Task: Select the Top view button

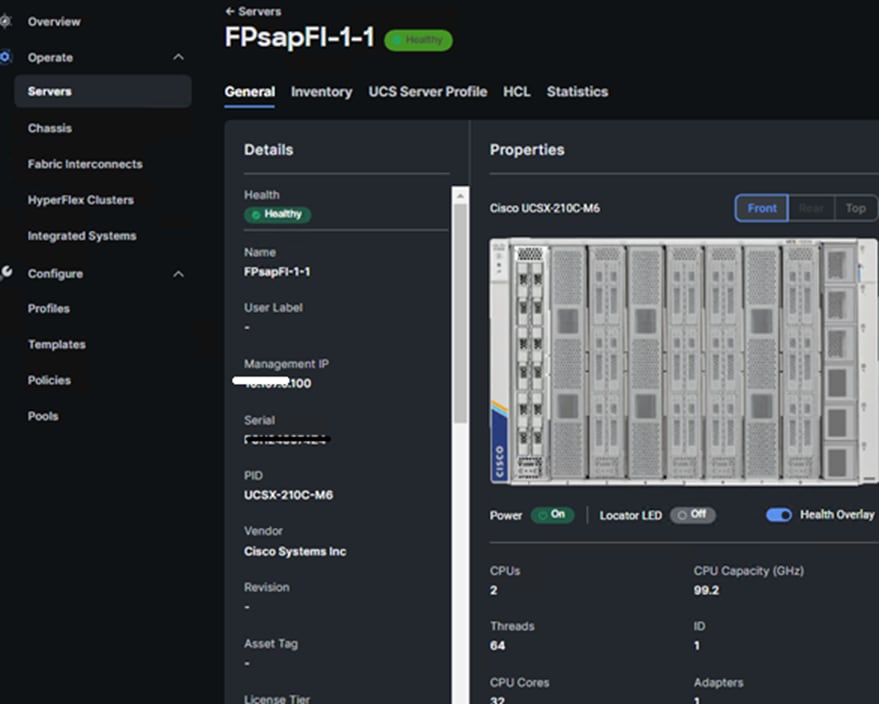Action: coord(855,209)
